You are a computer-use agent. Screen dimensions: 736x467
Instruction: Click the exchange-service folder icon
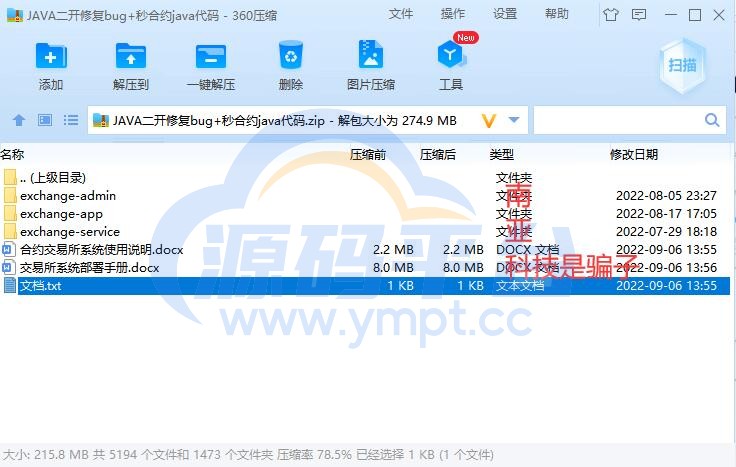coord(10,231)
